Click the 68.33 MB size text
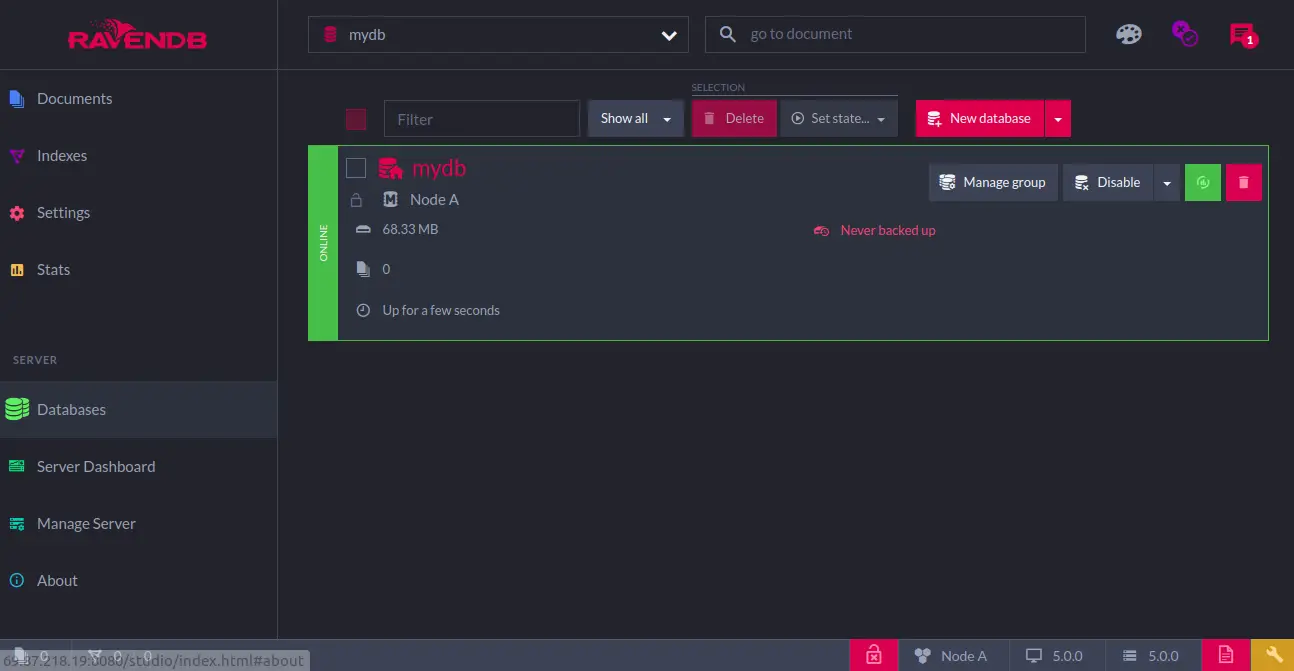The height and width of the screenshot is (671, 1294). pyautogui.click(x=410, y=230)
